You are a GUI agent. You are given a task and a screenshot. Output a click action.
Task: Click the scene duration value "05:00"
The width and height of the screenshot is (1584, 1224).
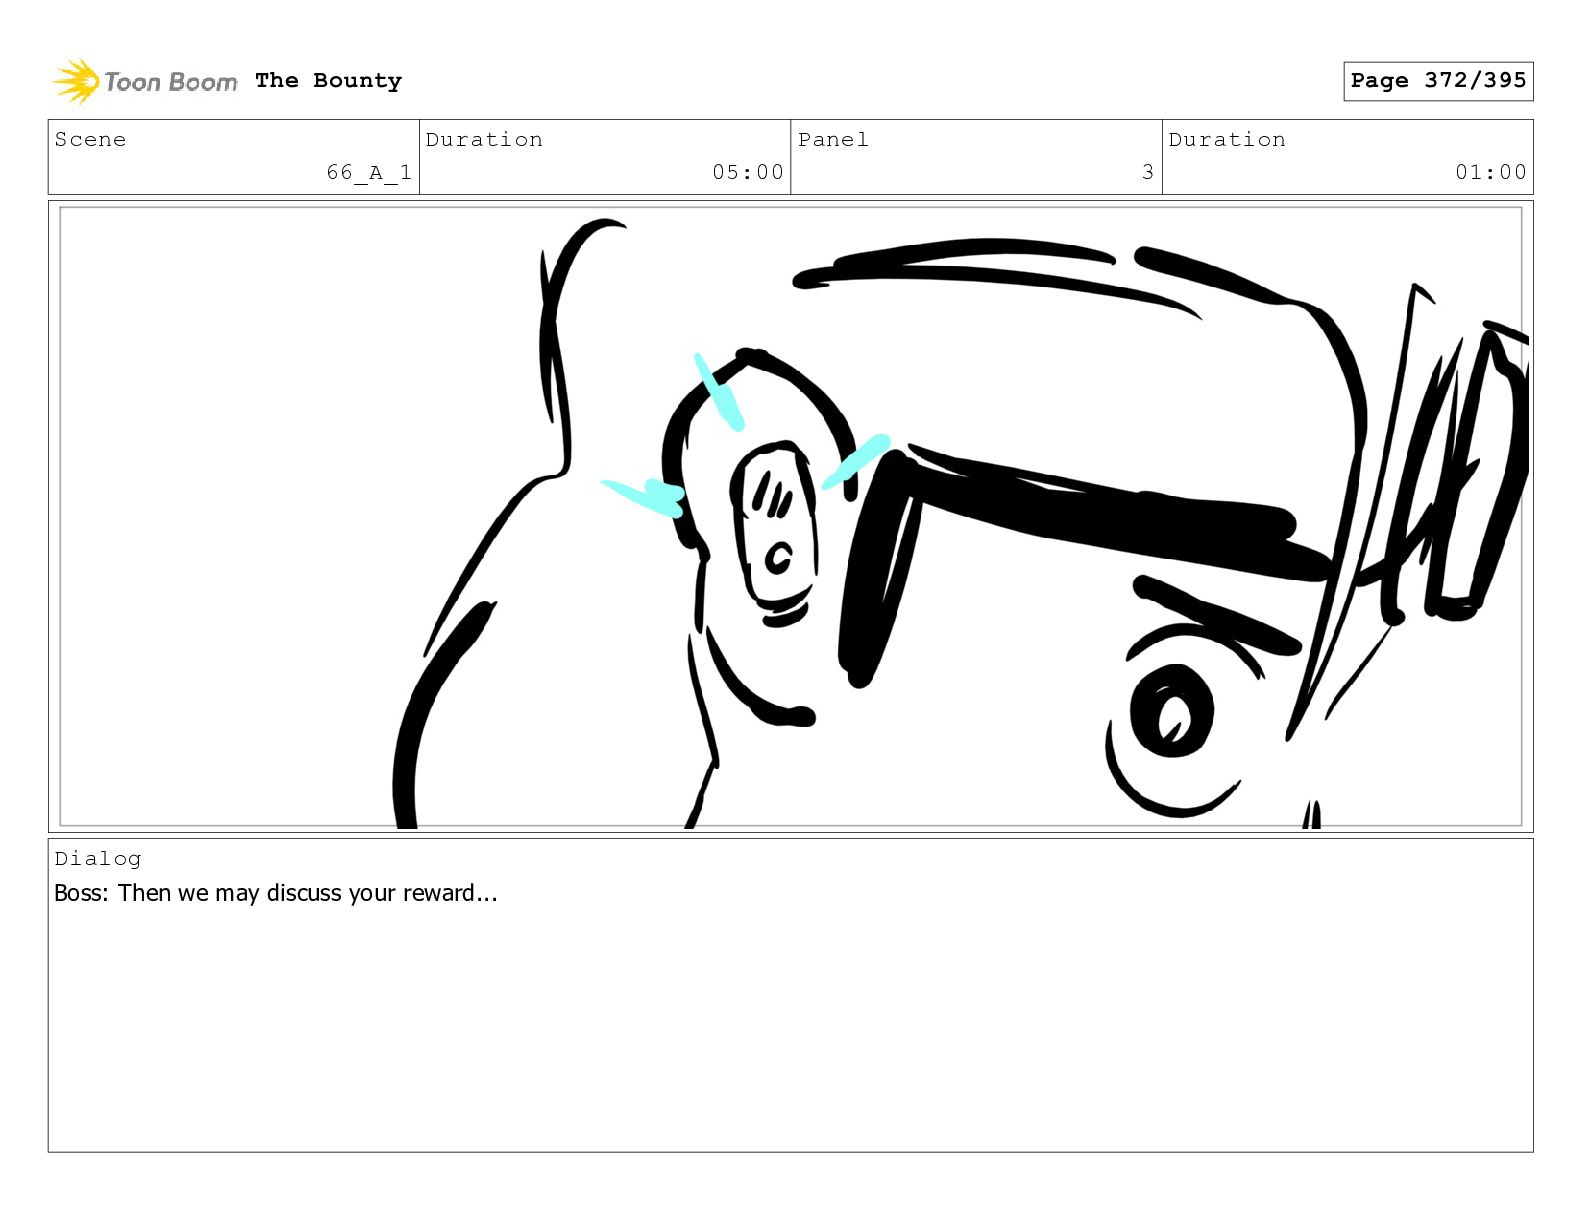point(748,172)
